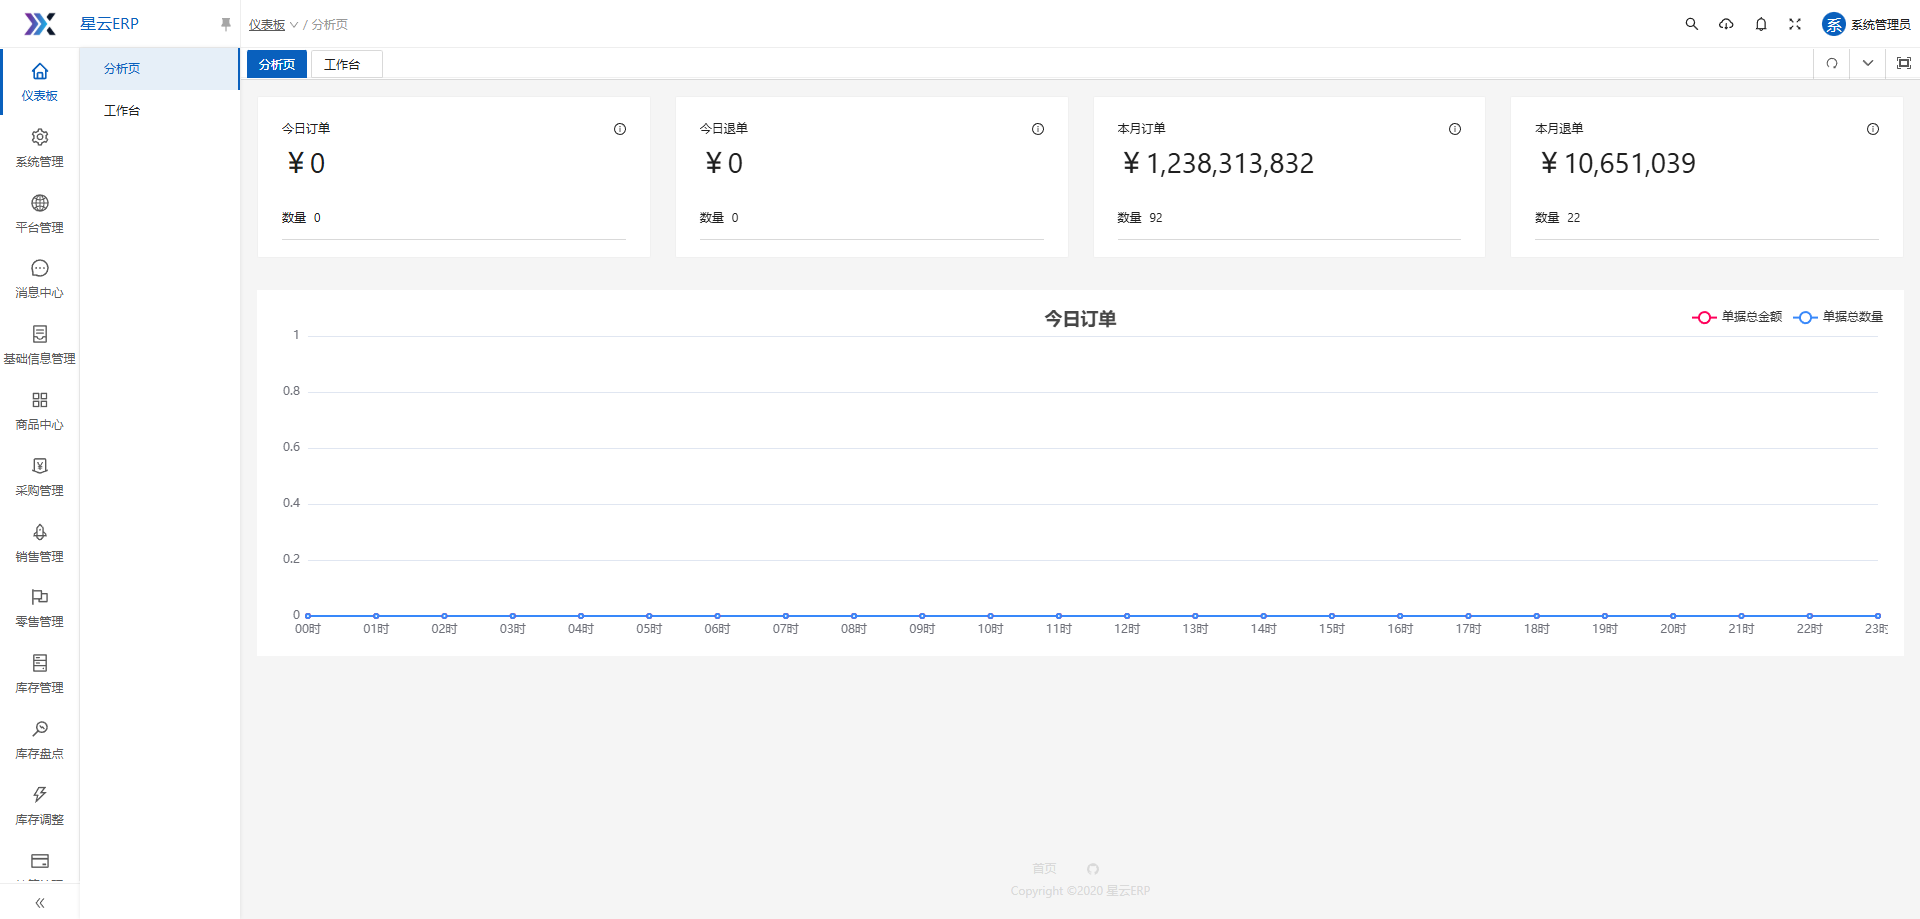This screenshot has width=1920, height=919.
Task: Go to 消息中心 in the sidebar
Action: click(40, 279)
